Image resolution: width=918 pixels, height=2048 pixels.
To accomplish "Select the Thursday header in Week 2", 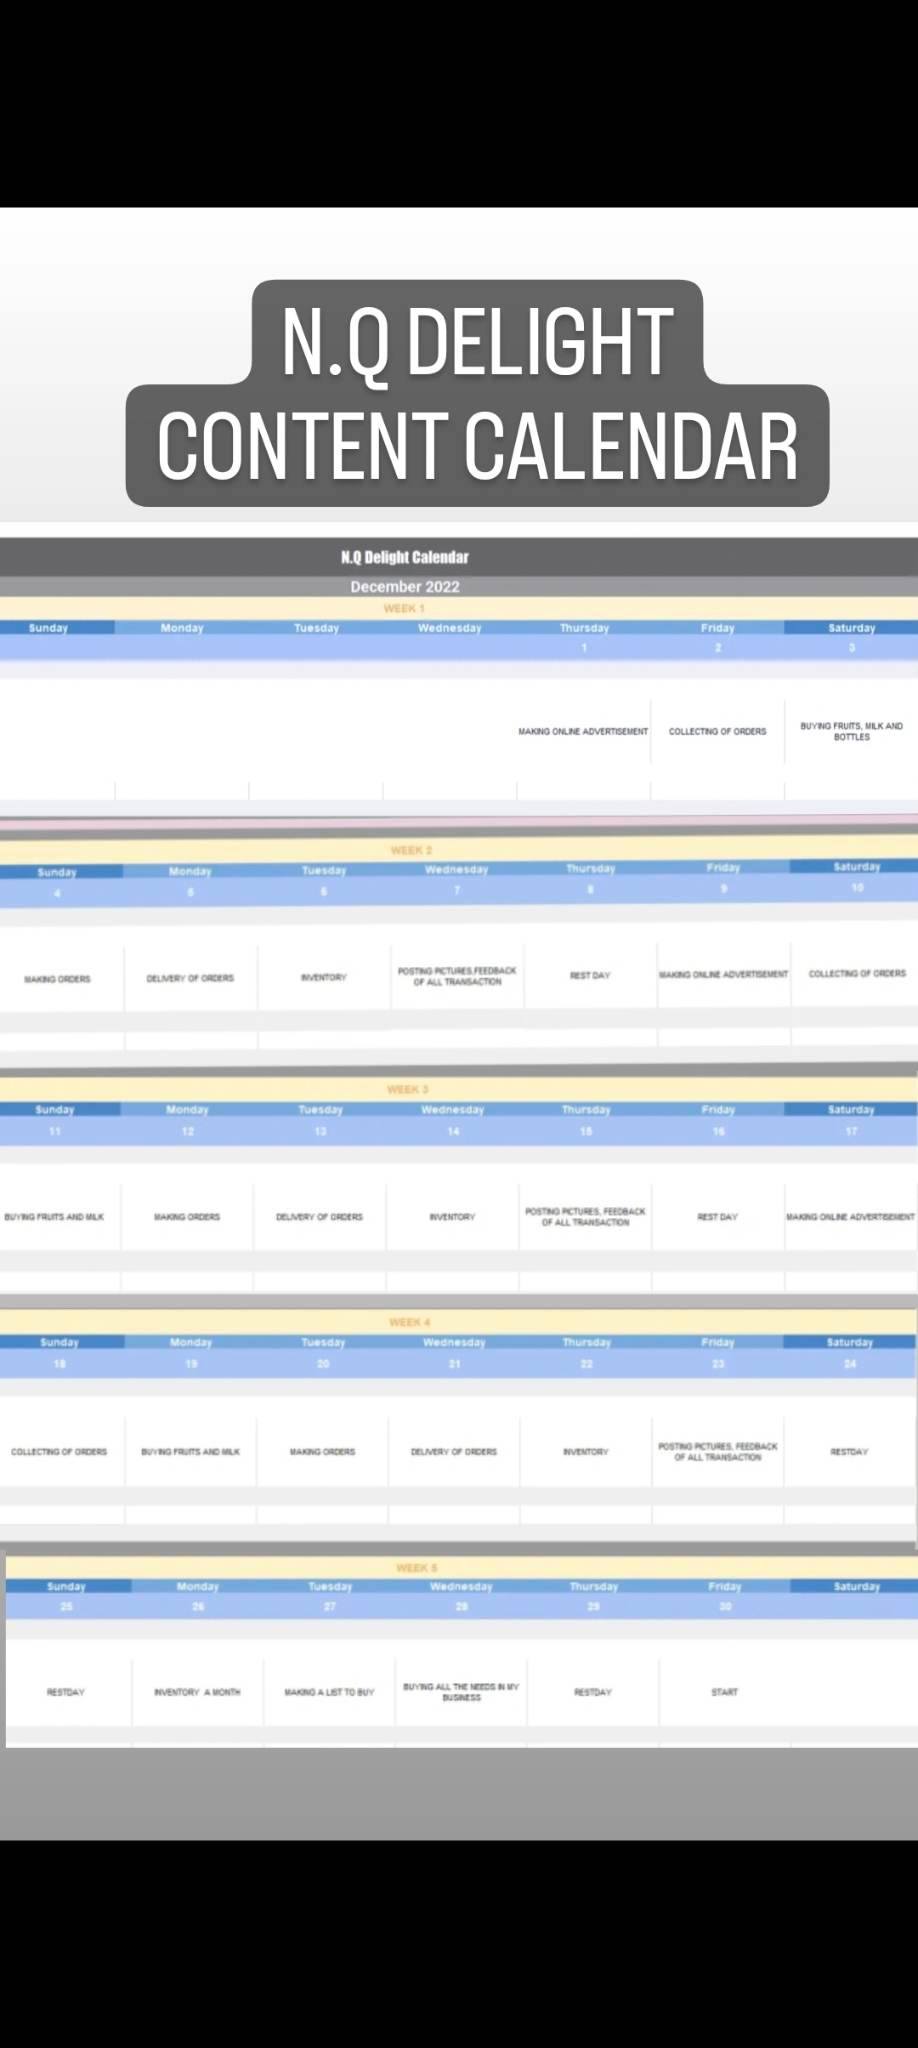I will pyautogui.click(x=591, y=868).
